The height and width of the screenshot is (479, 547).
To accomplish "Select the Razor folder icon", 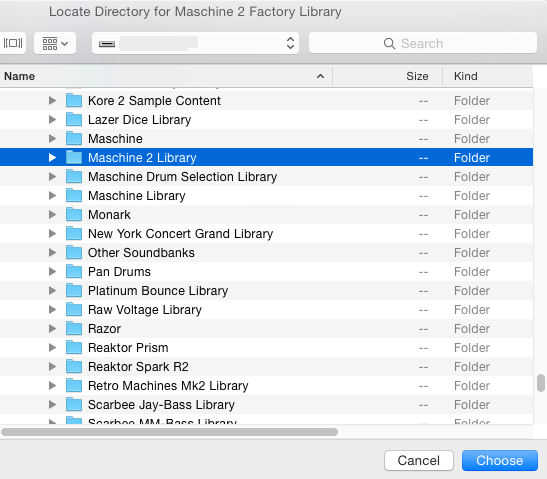I will [74, 329].
